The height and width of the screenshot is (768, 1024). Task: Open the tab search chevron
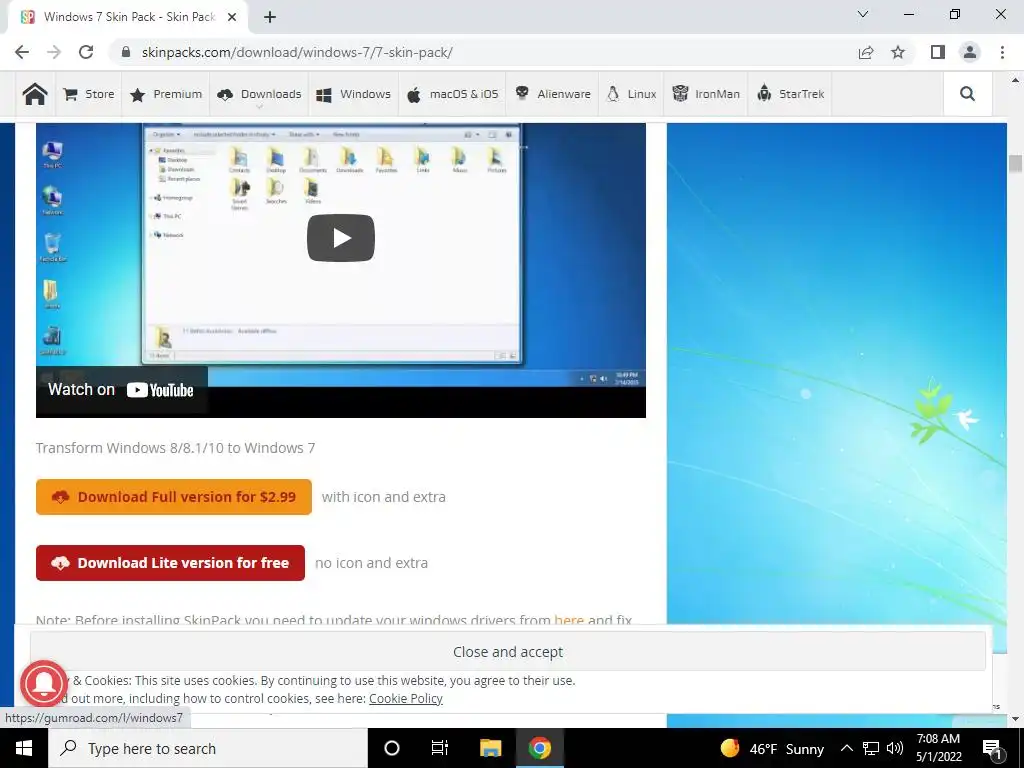coord(863,14)
